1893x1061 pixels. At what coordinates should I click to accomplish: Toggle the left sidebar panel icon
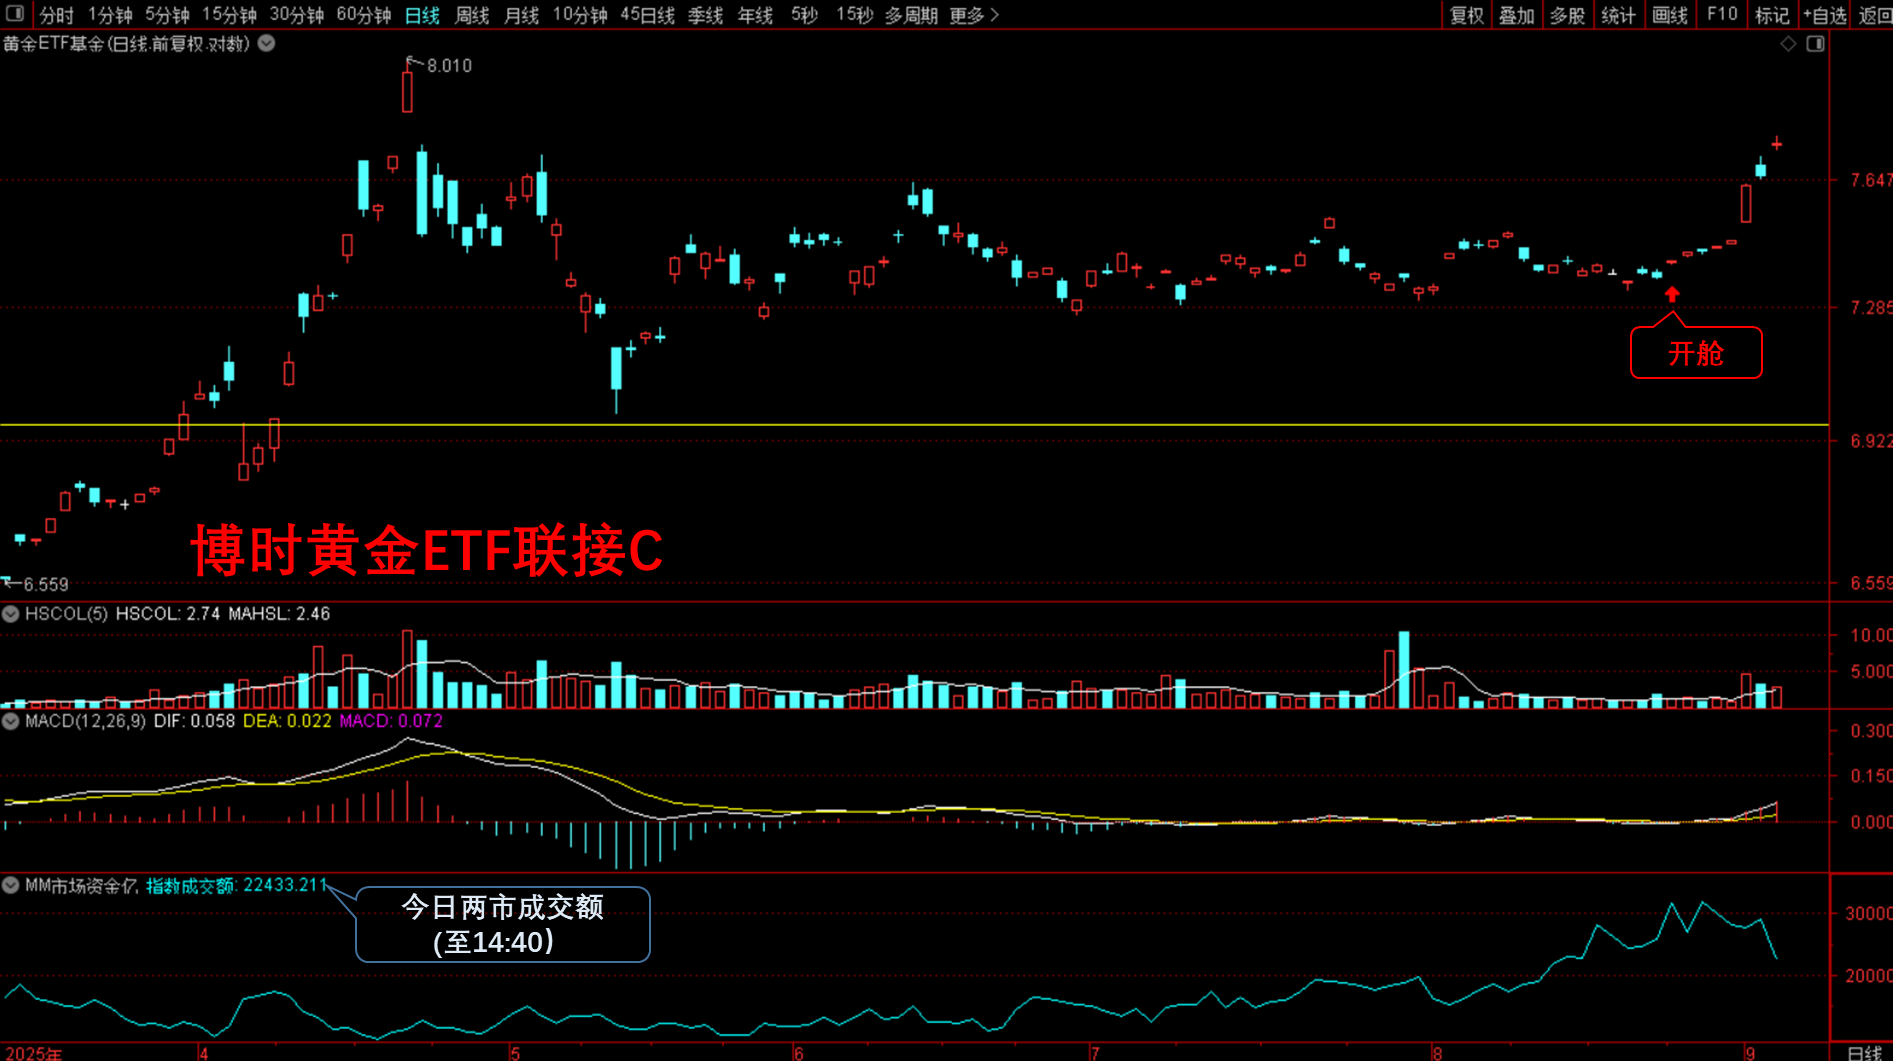coord(15,14)
